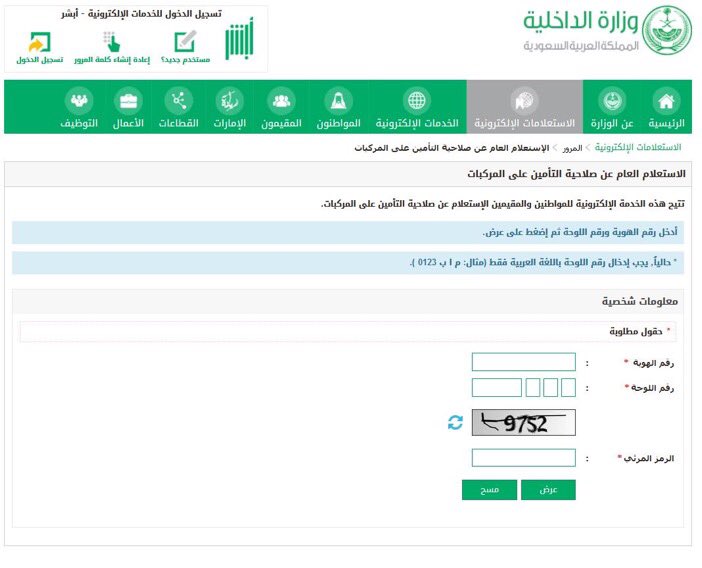702x568 pixels.
Task: Open الخدمات الإلكترونية menu label
Action: pos(417,123)
